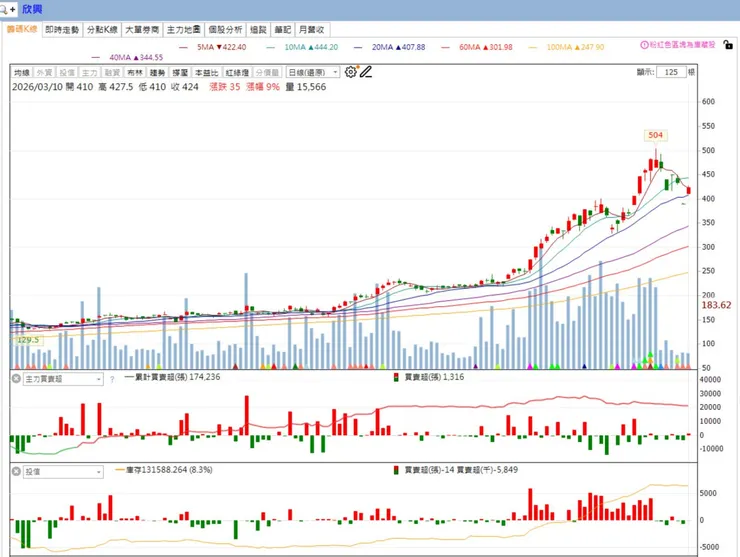This screenshot has height=557, width=740.
Task: Toggle the 均線 moving average overlay
Action: point(22,72)
